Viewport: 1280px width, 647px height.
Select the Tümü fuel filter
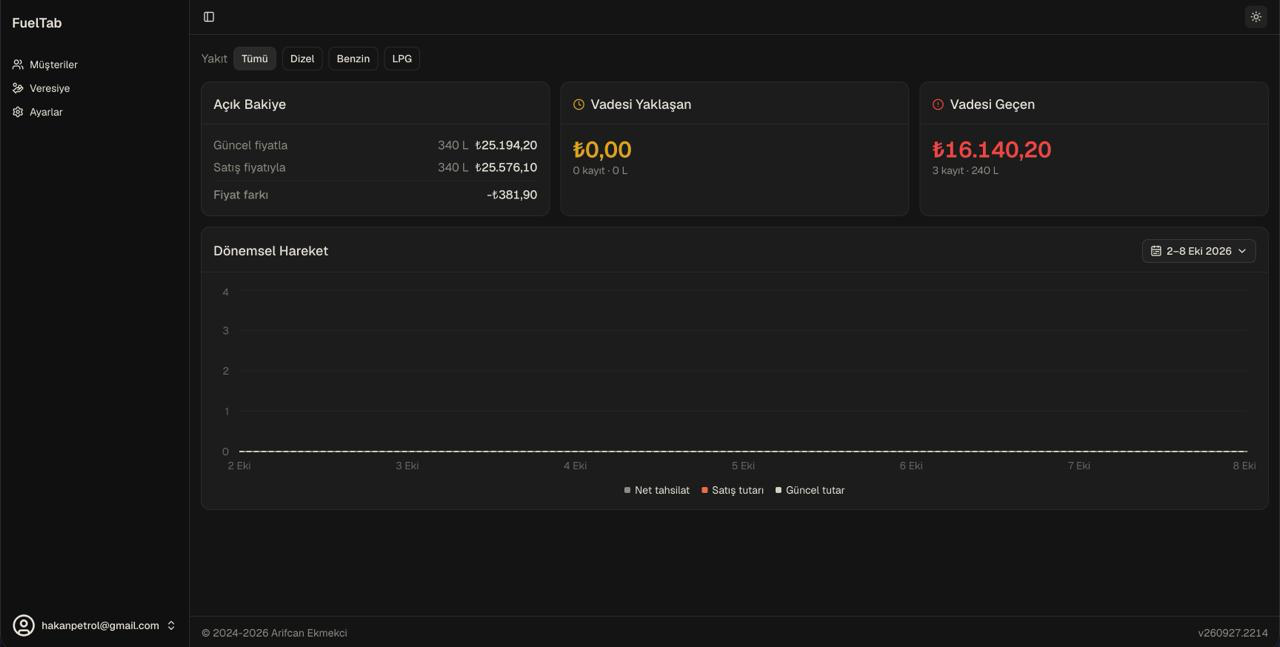click(255, 59)
